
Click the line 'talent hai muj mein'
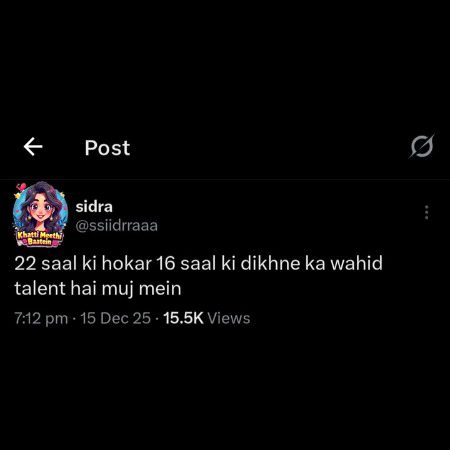(98, 289)
